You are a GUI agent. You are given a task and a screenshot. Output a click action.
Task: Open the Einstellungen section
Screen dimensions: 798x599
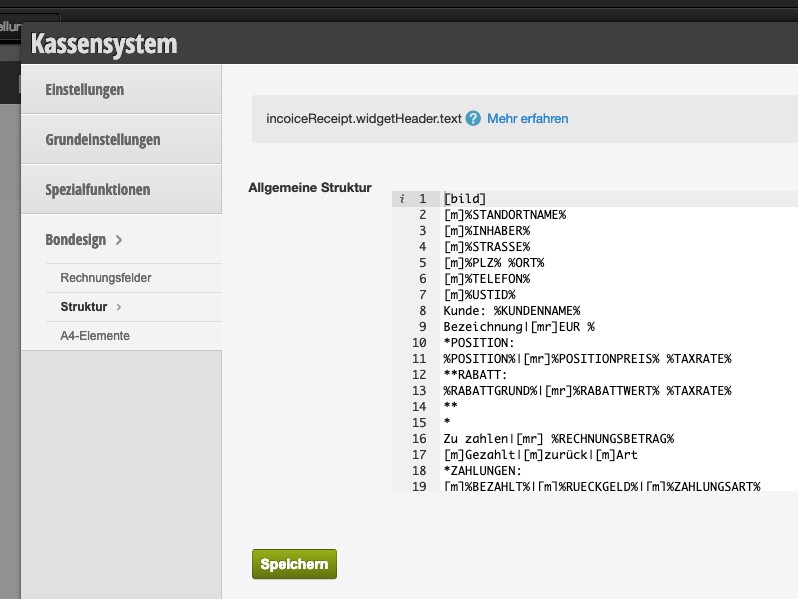85,90
